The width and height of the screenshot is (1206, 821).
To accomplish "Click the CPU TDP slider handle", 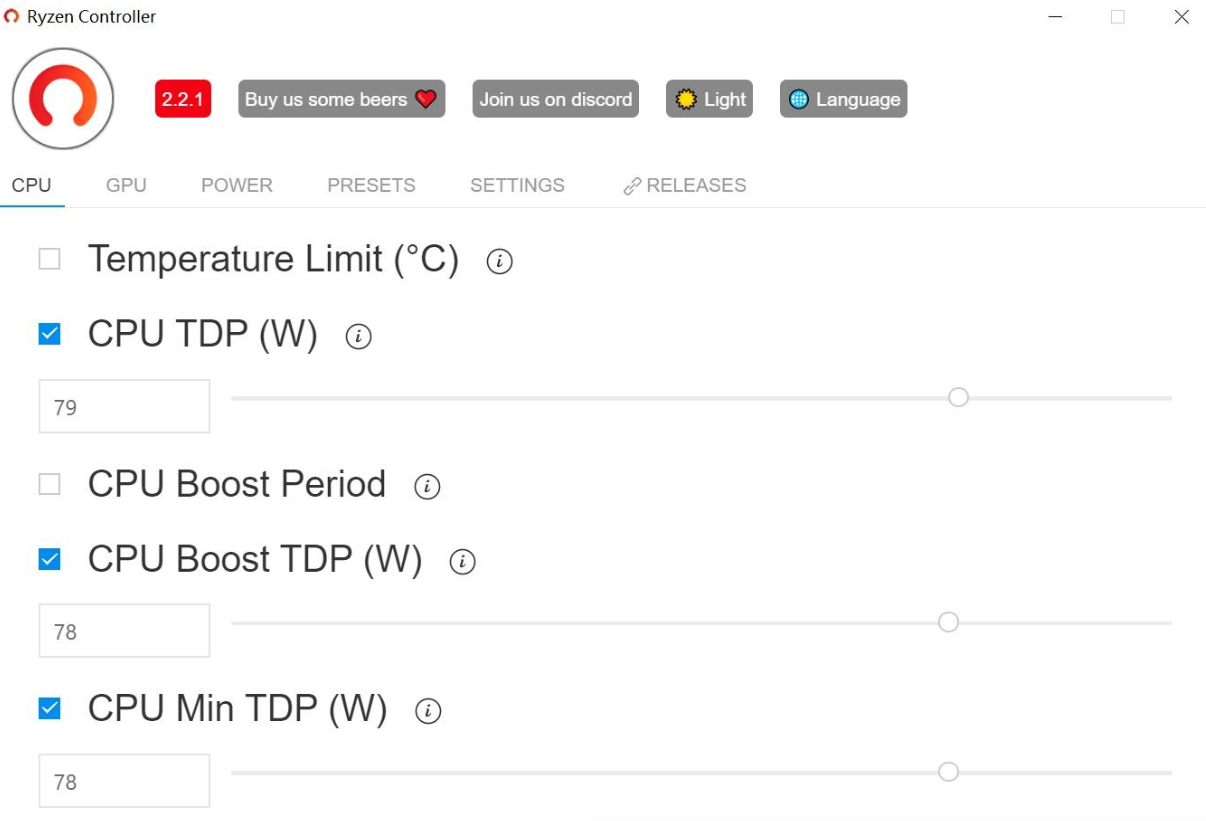I will click(x=958, y=398).
